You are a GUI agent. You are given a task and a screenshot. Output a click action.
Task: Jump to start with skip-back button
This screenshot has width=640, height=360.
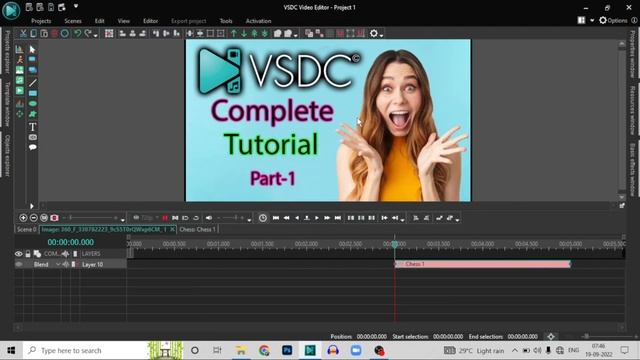point(276,218)
